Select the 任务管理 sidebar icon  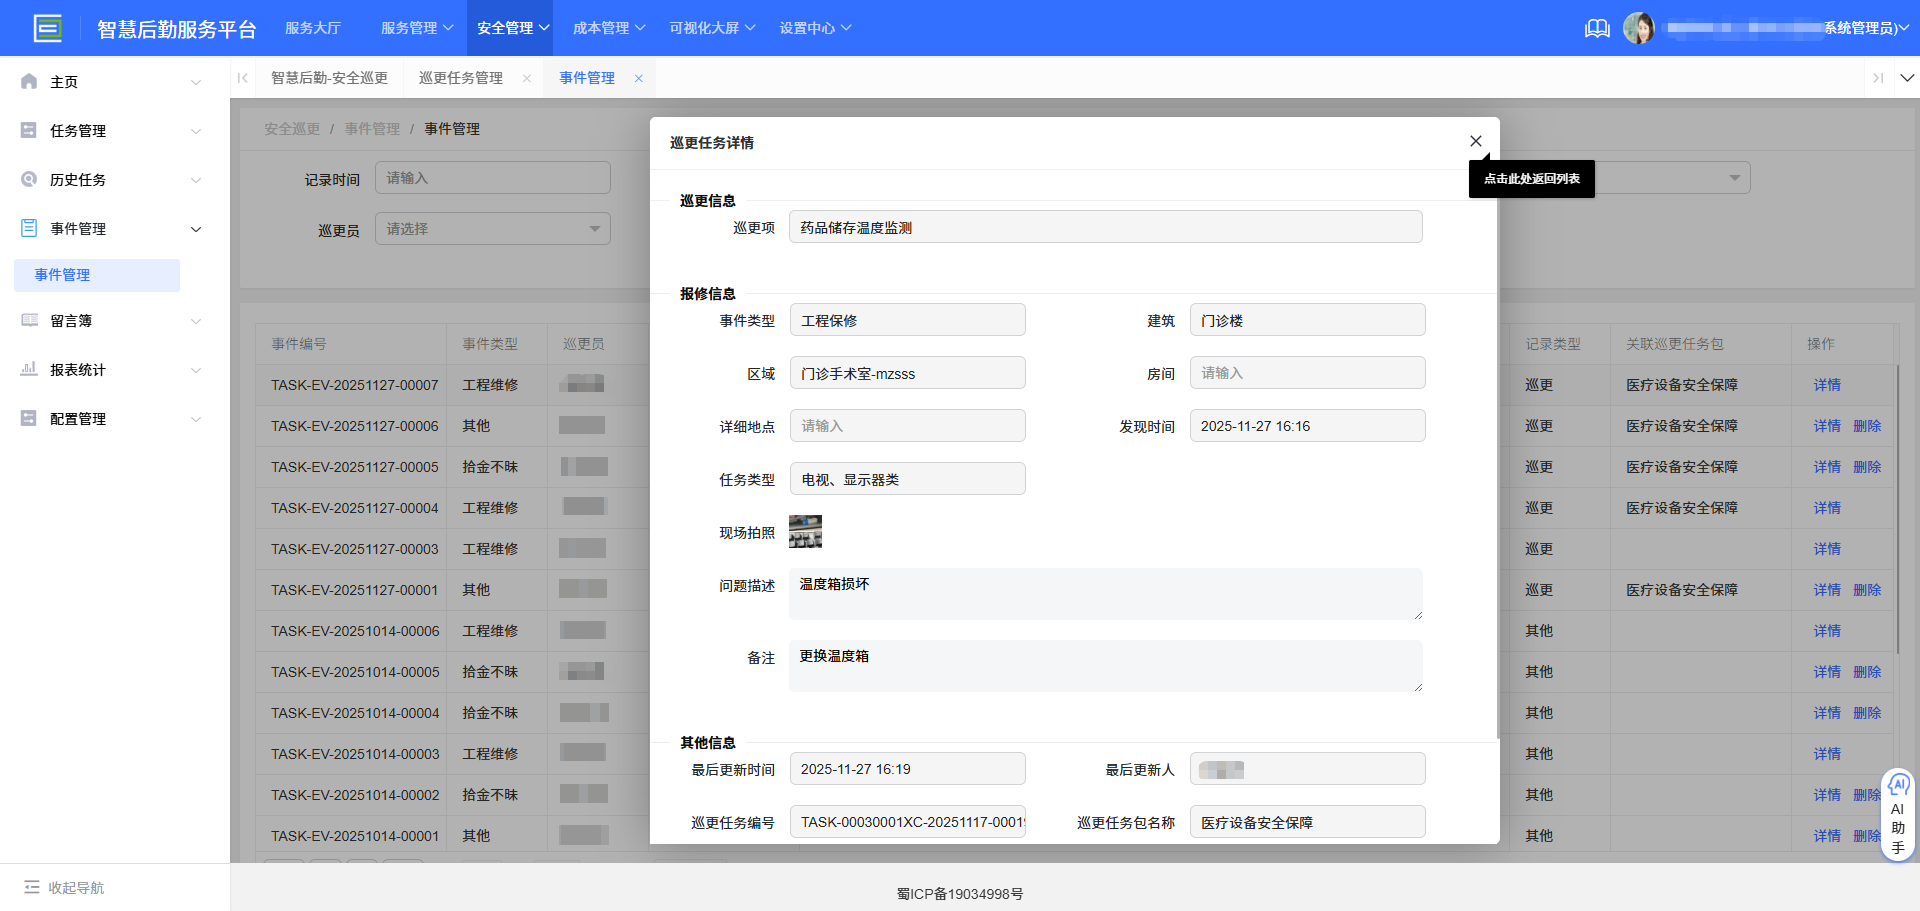[28, 130]
